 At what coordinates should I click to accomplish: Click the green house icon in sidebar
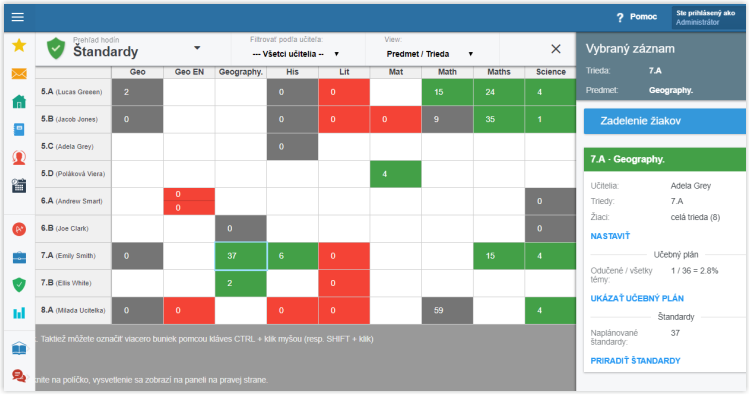click(x=19, y=101)
